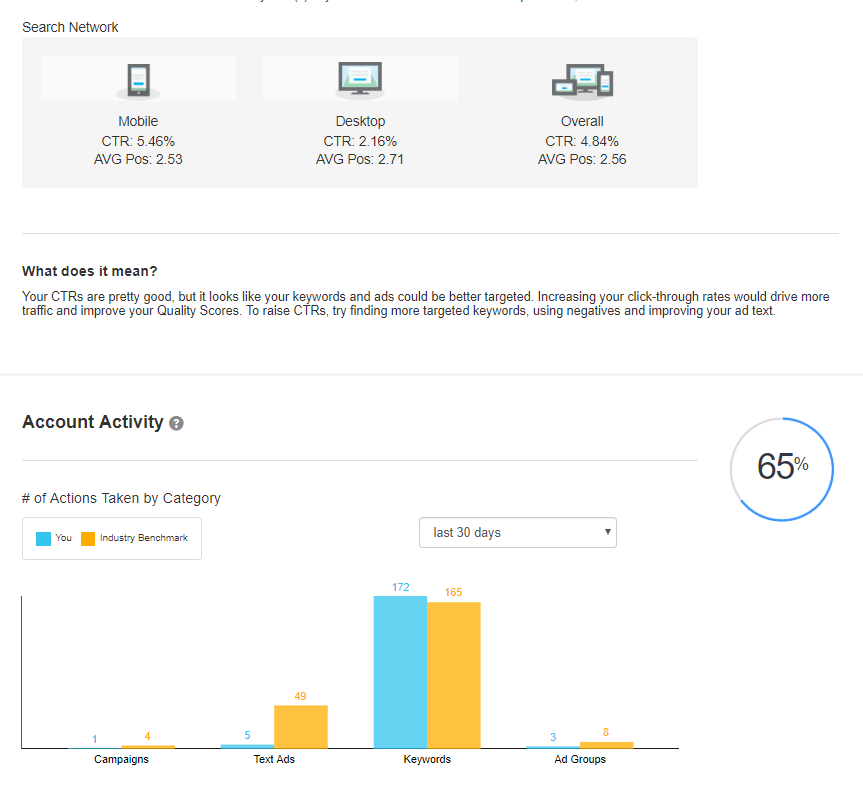This screenshot has width=863, height=799.
Task: Click the 65% circular progress score
Action: tap(782, 468)
